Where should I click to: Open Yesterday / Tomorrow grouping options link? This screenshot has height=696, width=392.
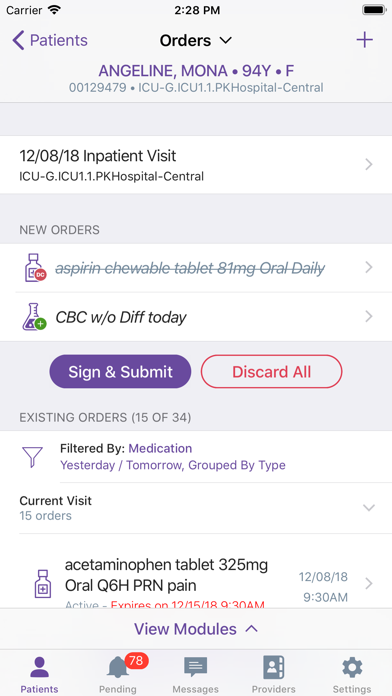tap(173, 465)
